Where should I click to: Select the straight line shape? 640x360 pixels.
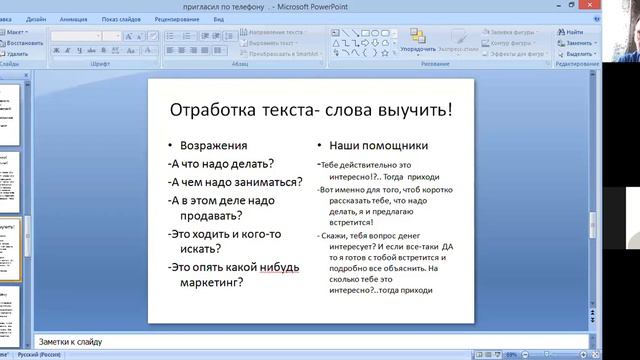click(346, 33)
